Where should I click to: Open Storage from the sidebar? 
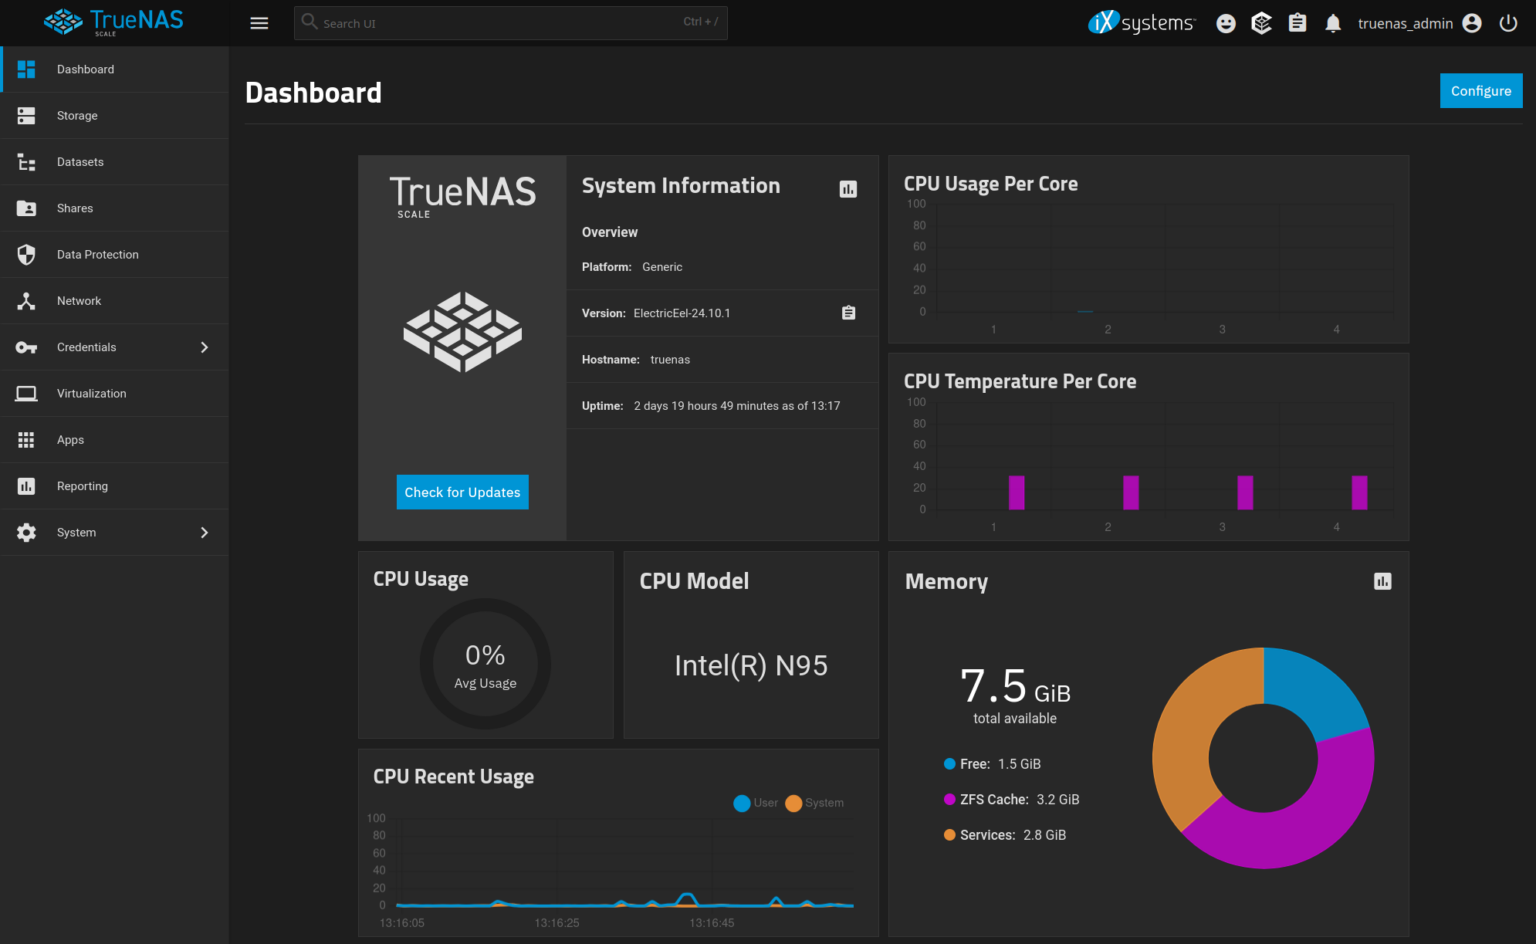(x=77, y=115)
